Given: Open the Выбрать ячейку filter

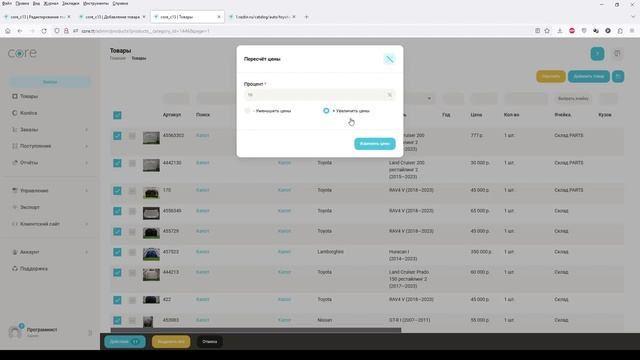Looking at the screenshot, I should point(573,99).
